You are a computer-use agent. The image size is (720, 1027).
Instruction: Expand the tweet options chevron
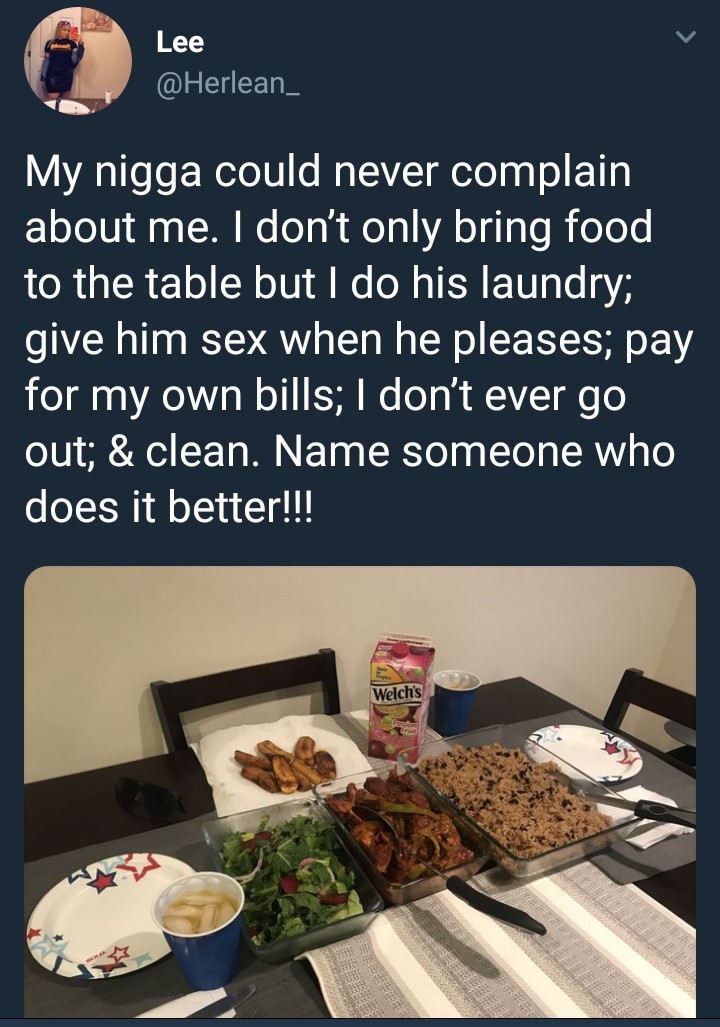(x=685, y=37)
